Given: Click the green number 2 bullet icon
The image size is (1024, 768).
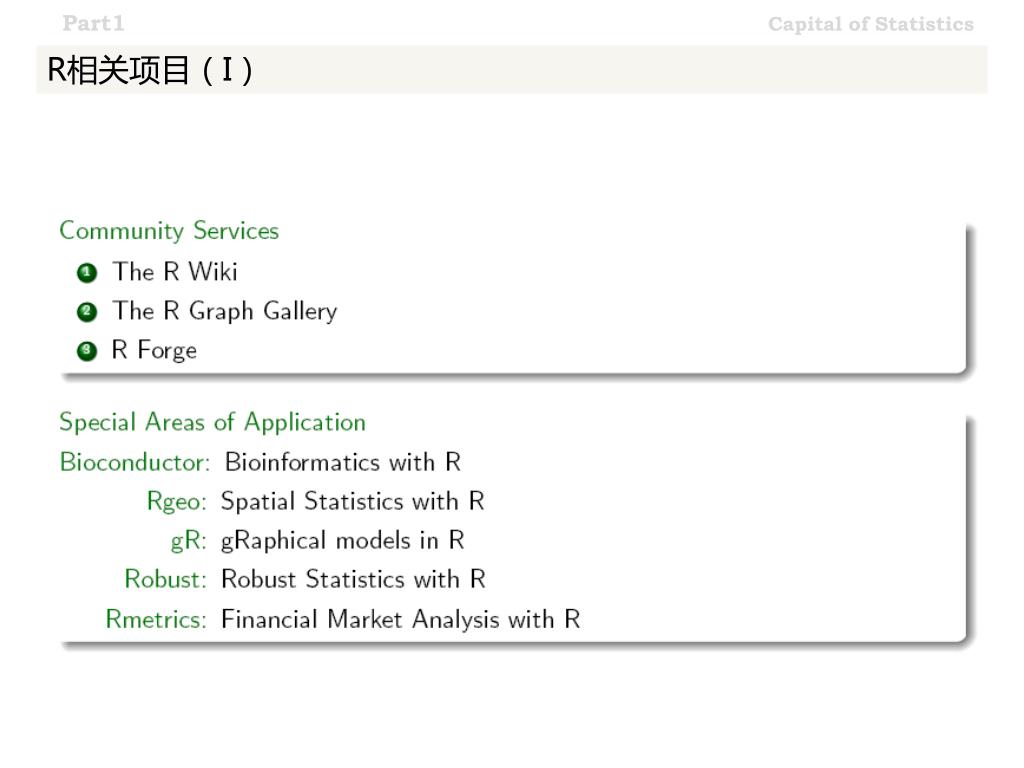Looking at the screenshot, I should [x=87, y=312].
